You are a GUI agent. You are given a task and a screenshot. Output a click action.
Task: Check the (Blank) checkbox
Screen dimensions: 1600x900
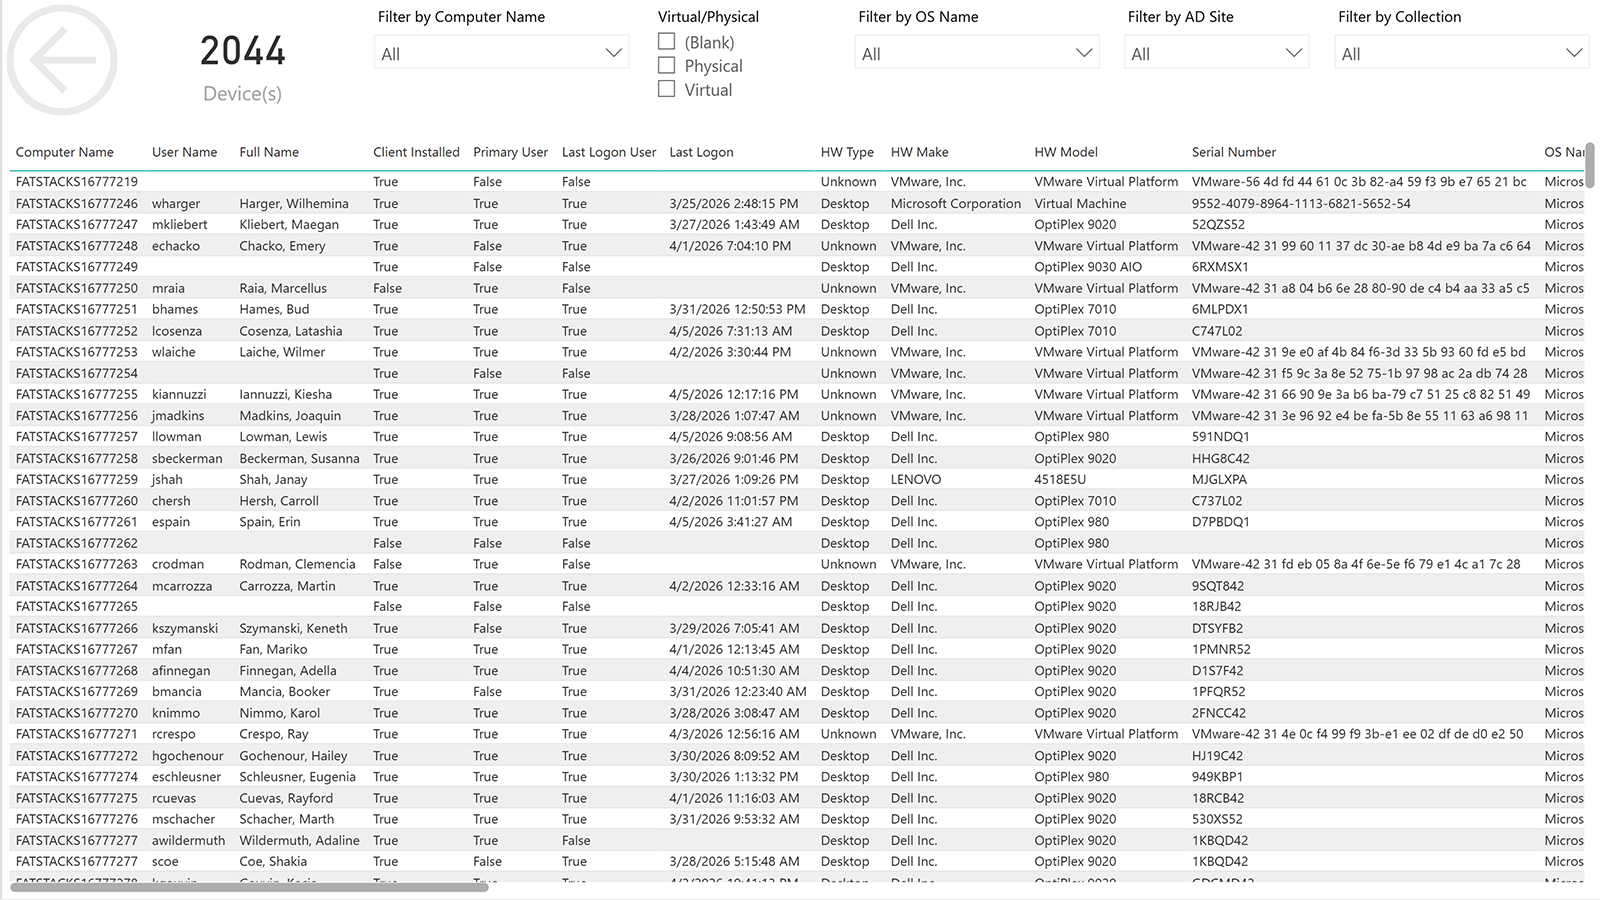(667, 42)
